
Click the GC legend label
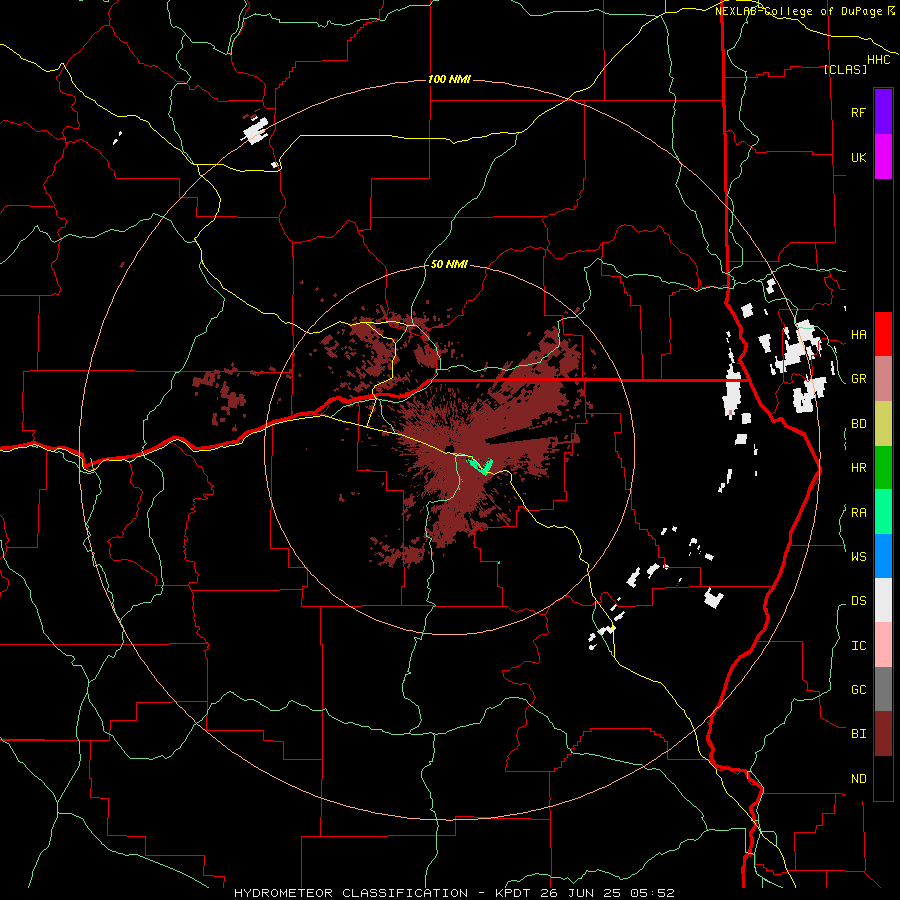pos(858,690)
